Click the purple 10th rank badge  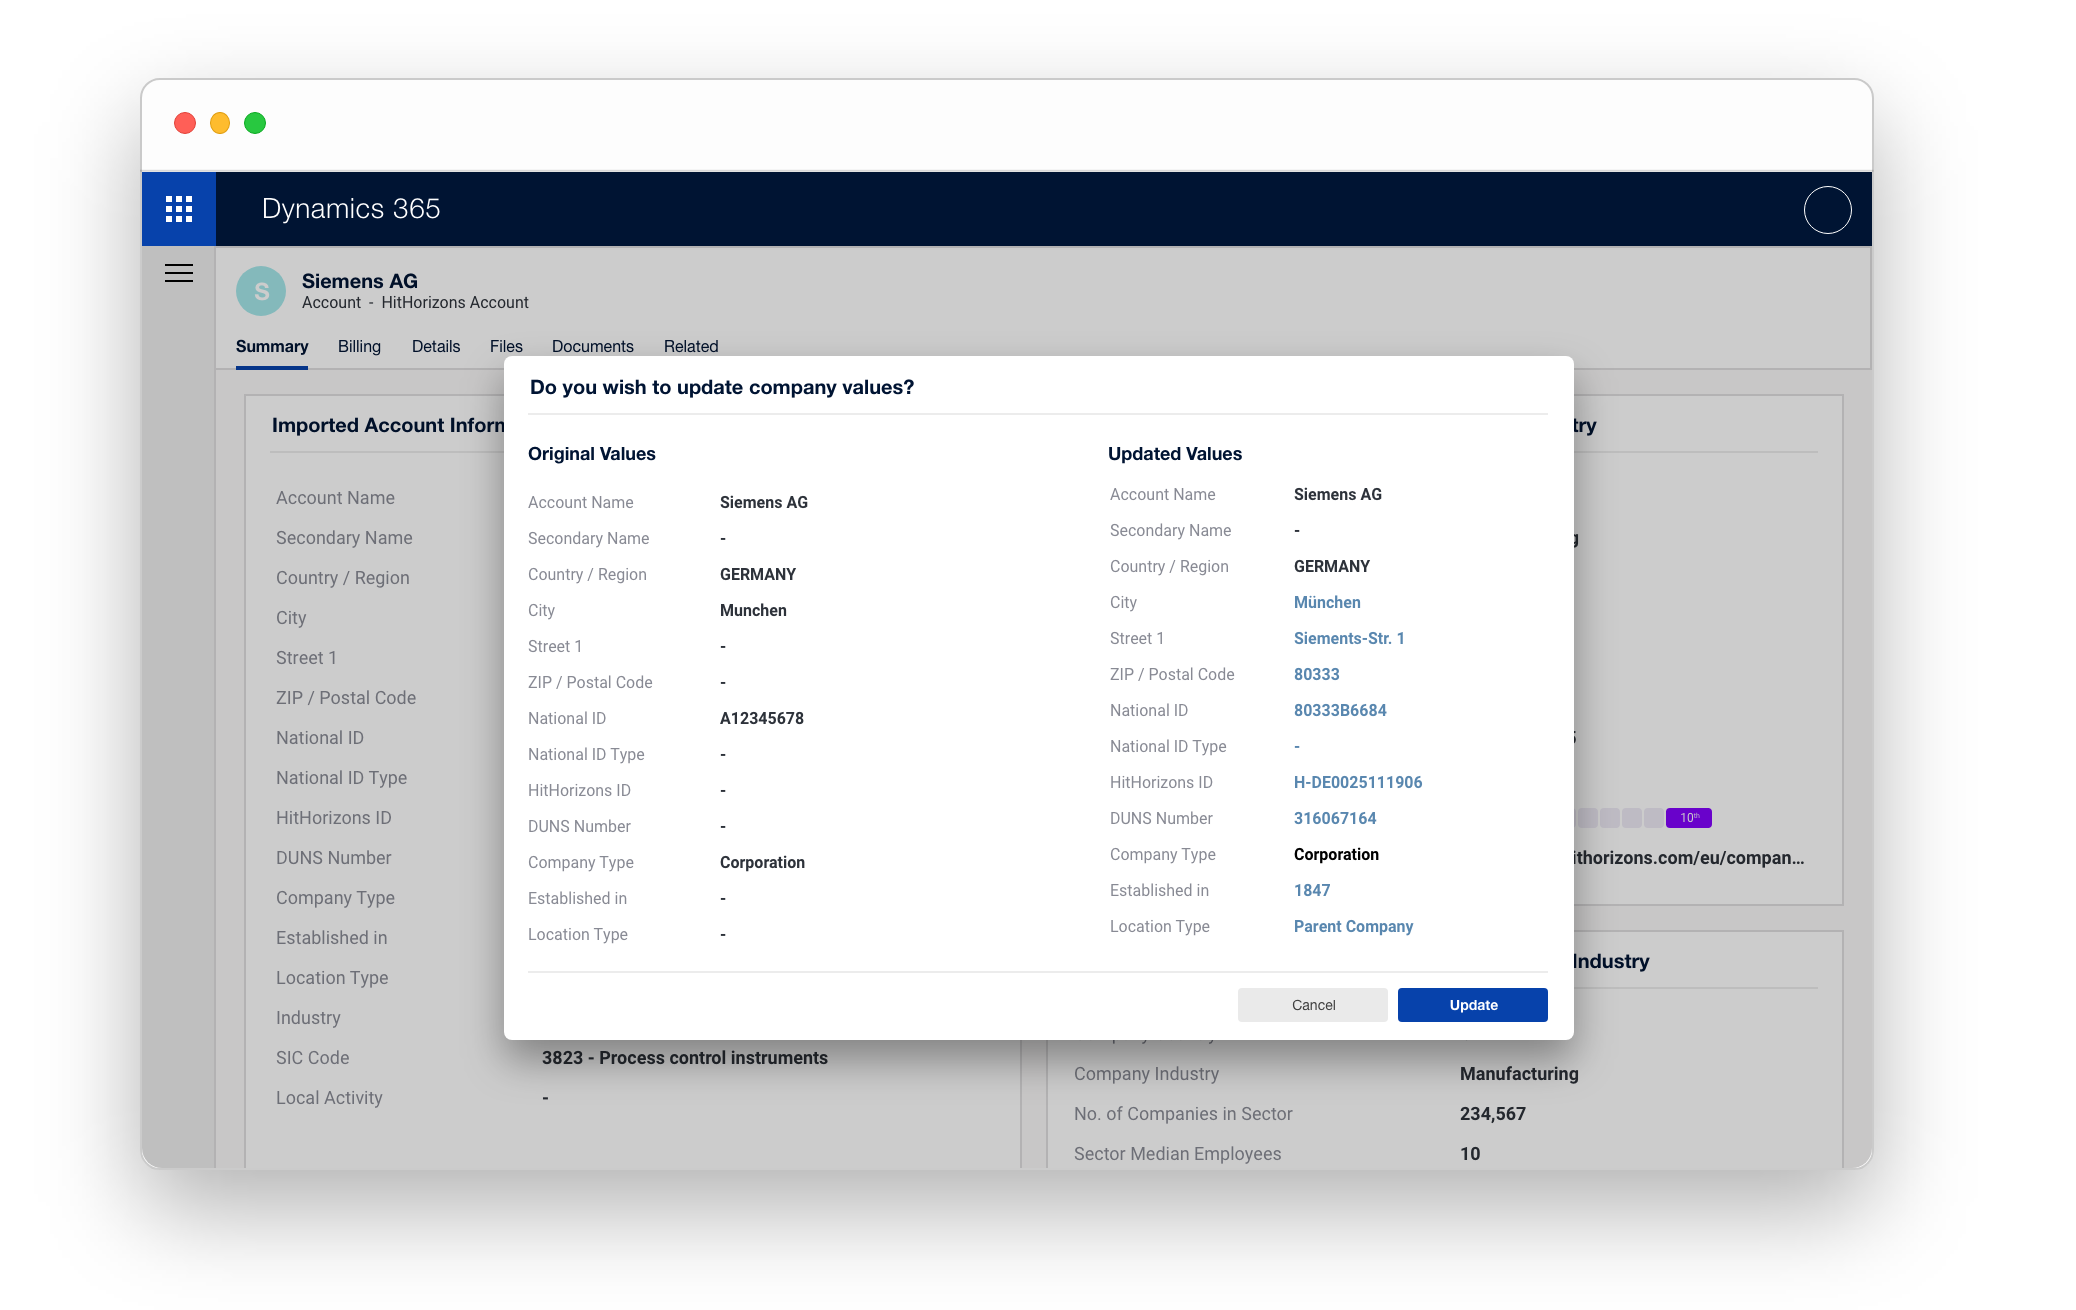click(x=1689, y=818)
